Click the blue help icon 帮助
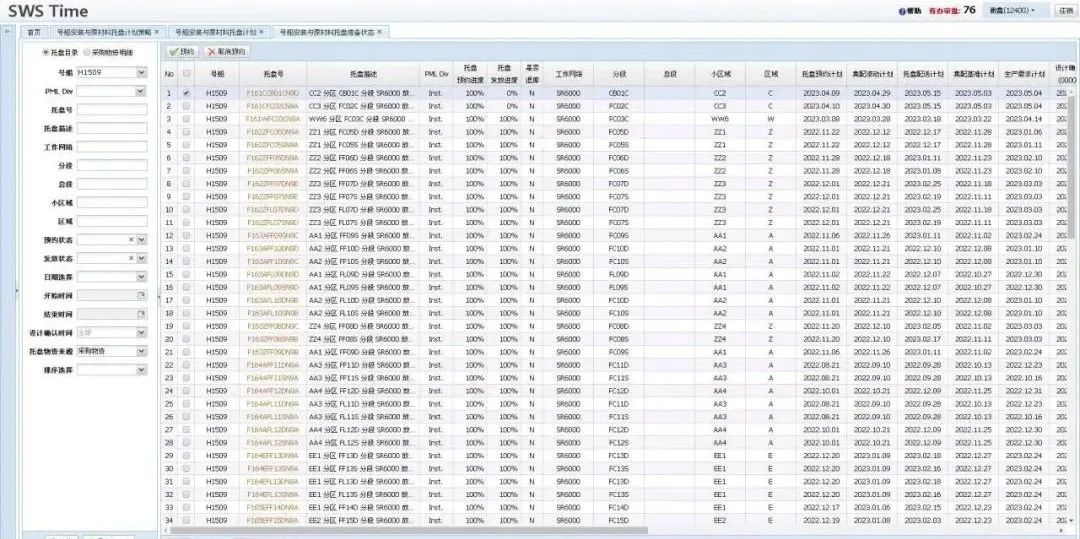Screen dimensions: 1080x539 903,11
